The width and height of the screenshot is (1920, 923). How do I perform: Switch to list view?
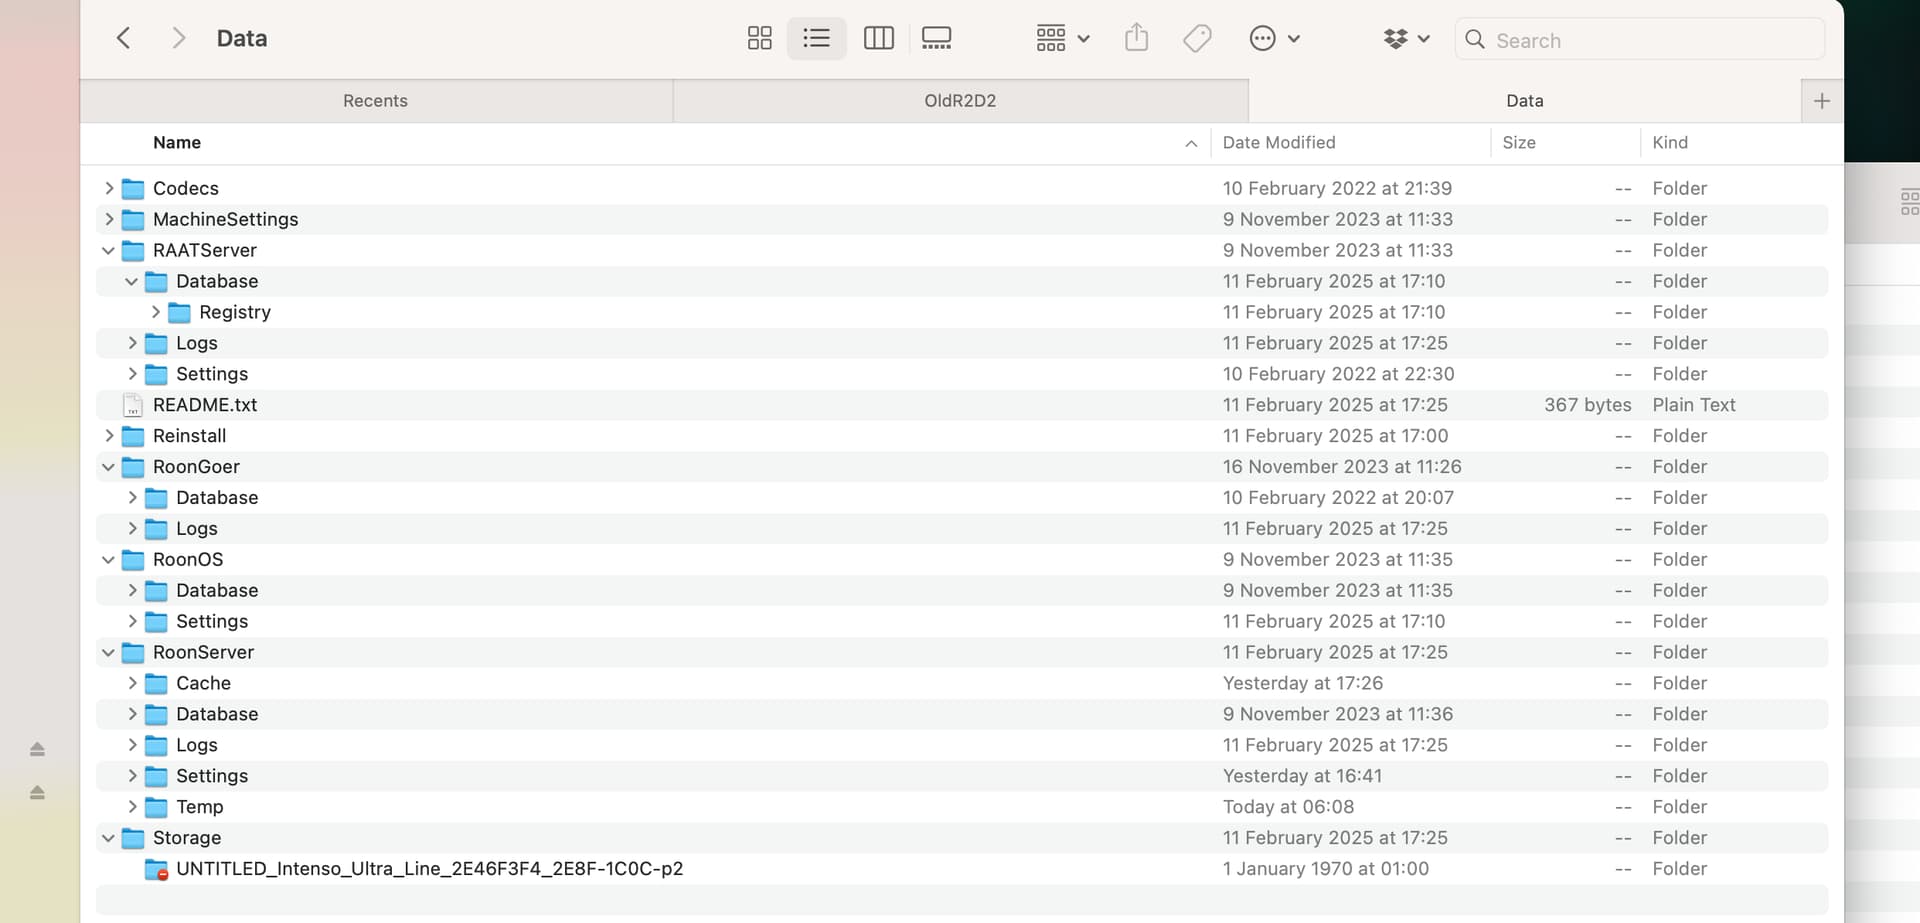[816, 38]
